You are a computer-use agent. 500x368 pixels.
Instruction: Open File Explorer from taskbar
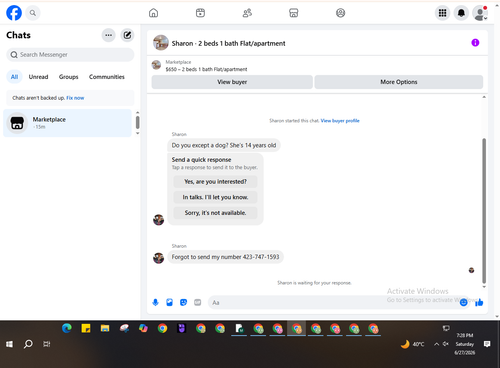(x=105, y=329)
